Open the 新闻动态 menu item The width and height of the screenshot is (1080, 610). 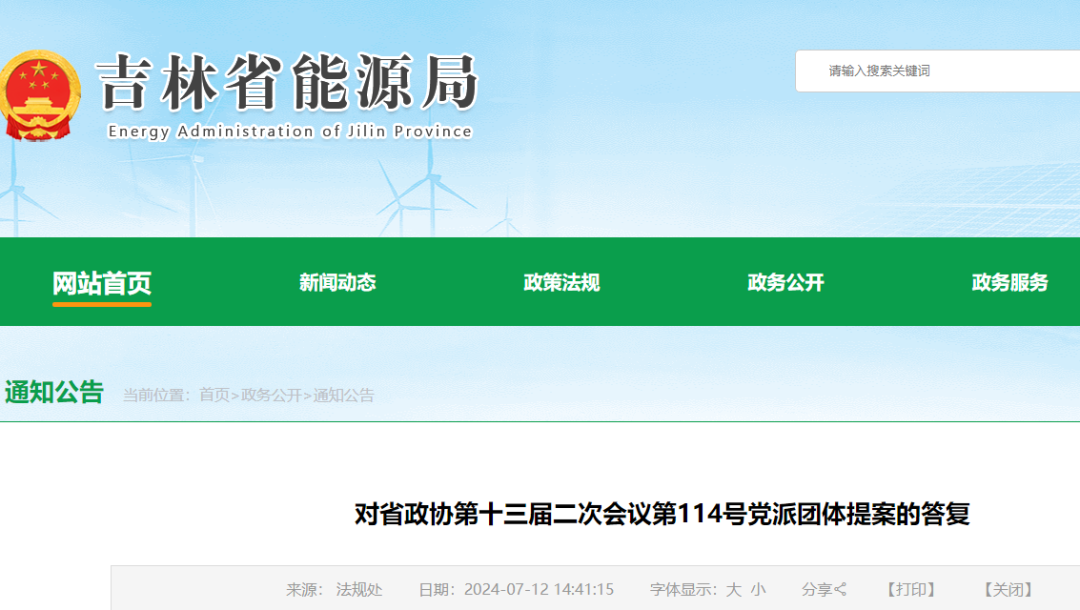[337, 283]
